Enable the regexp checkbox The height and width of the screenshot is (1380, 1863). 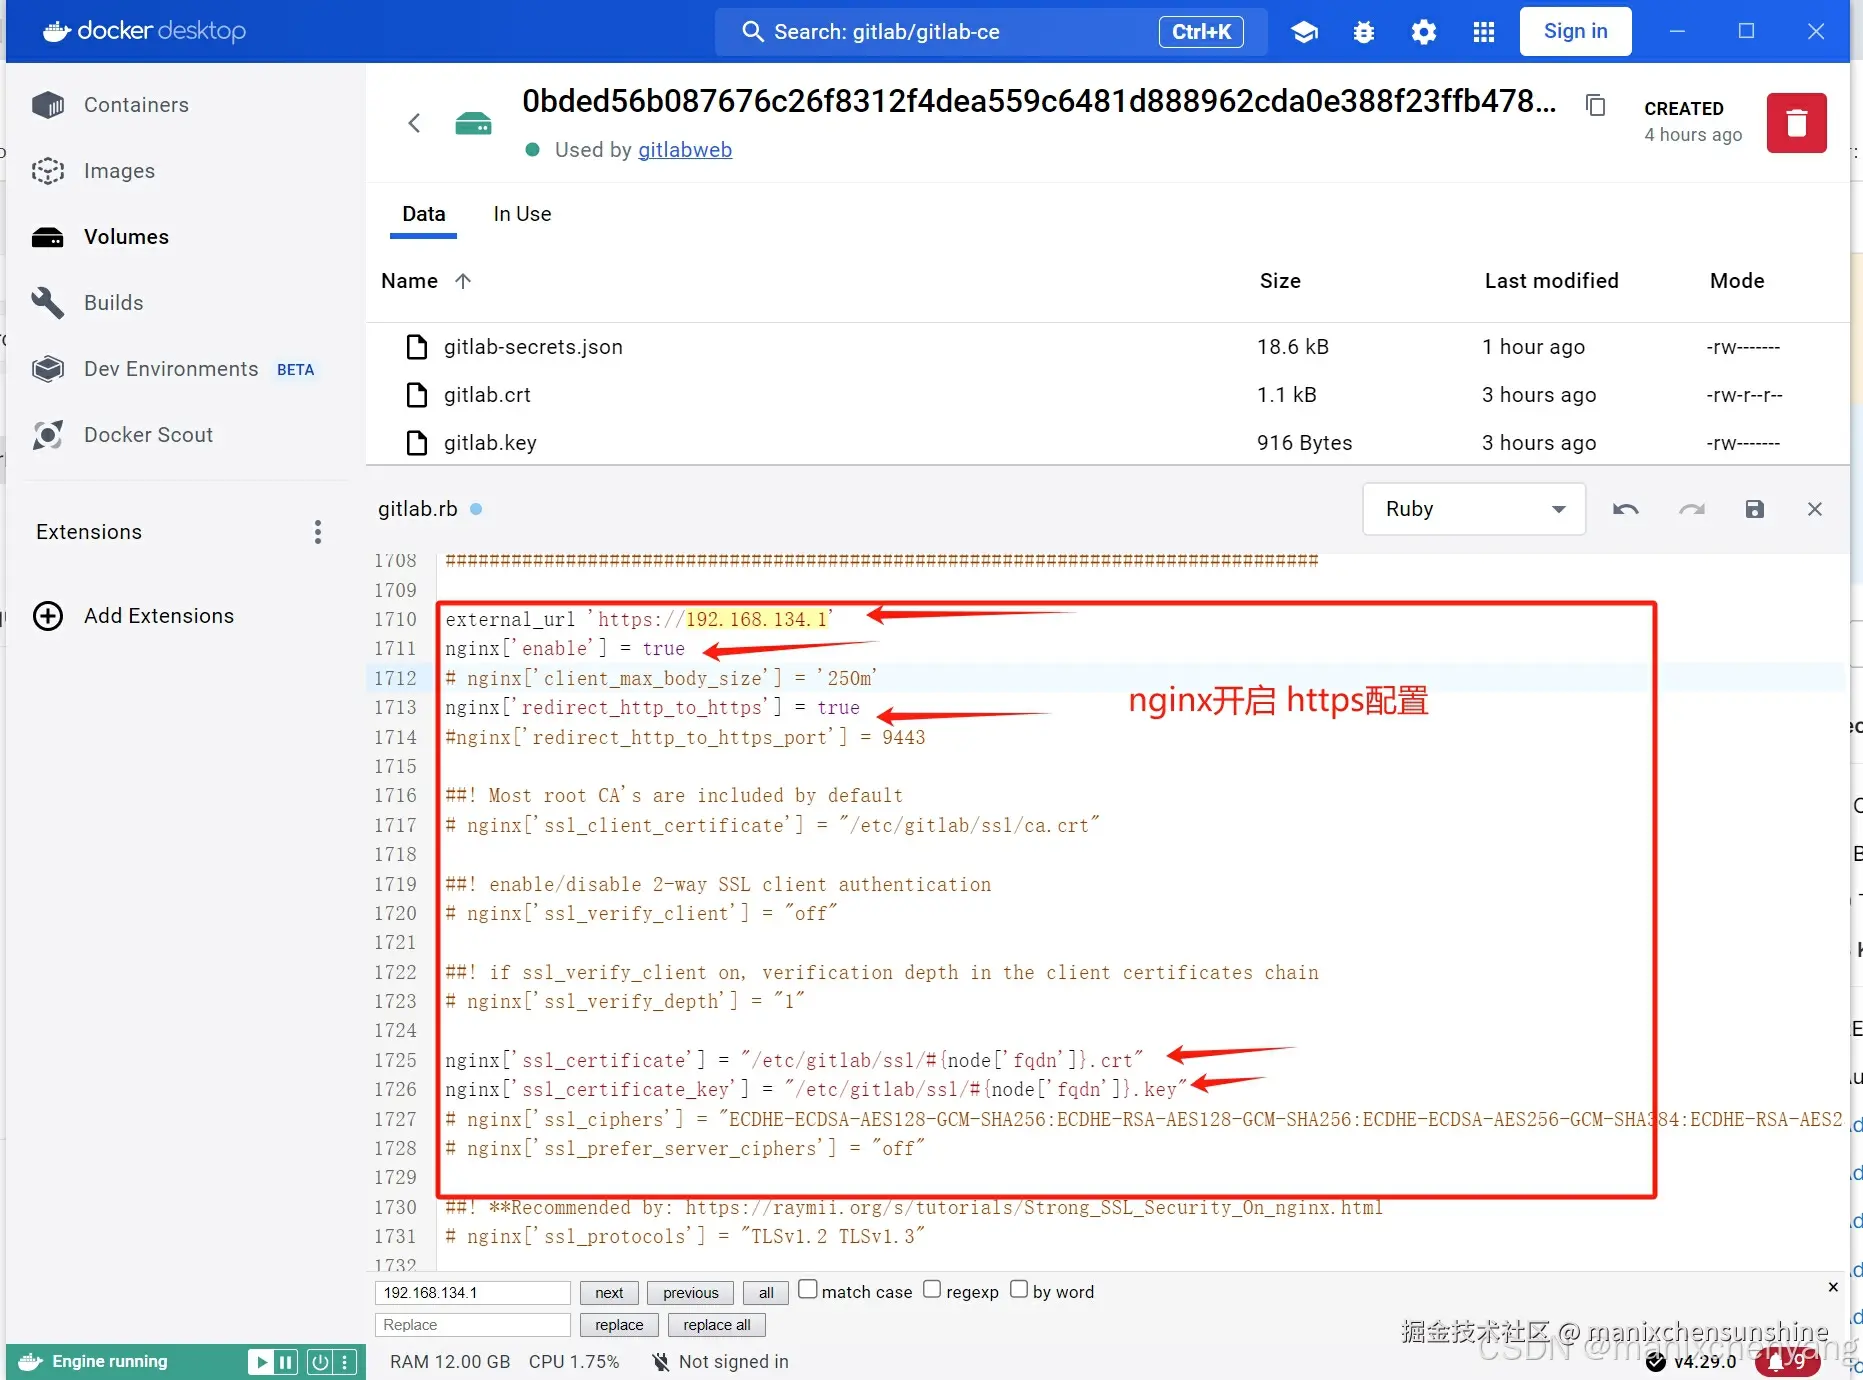(932, 1290)
